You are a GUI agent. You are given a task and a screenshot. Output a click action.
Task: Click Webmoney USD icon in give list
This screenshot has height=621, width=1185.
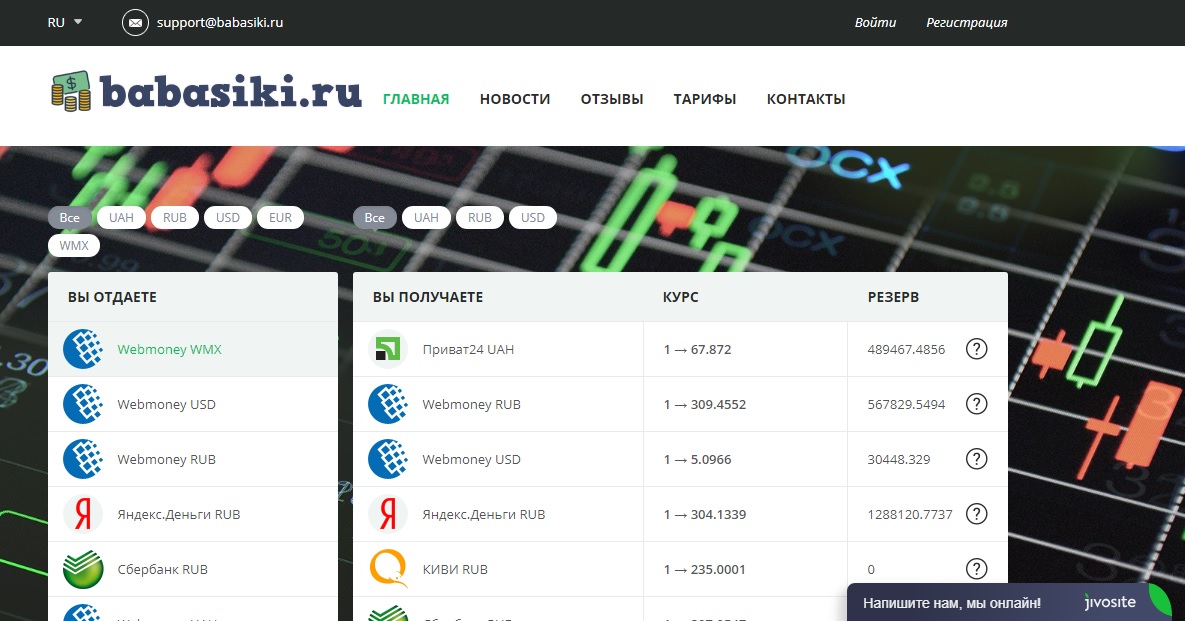tap(83, 404)
